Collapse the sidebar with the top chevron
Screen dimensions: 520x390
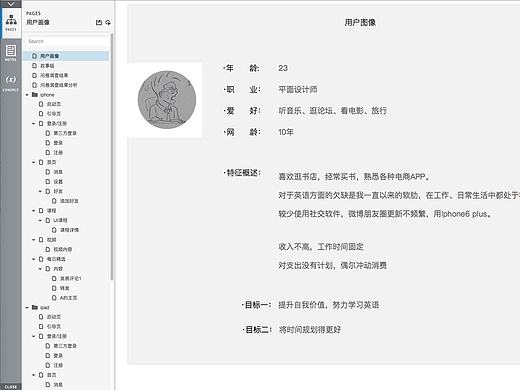pyautogui.click(x=11, y=4)
